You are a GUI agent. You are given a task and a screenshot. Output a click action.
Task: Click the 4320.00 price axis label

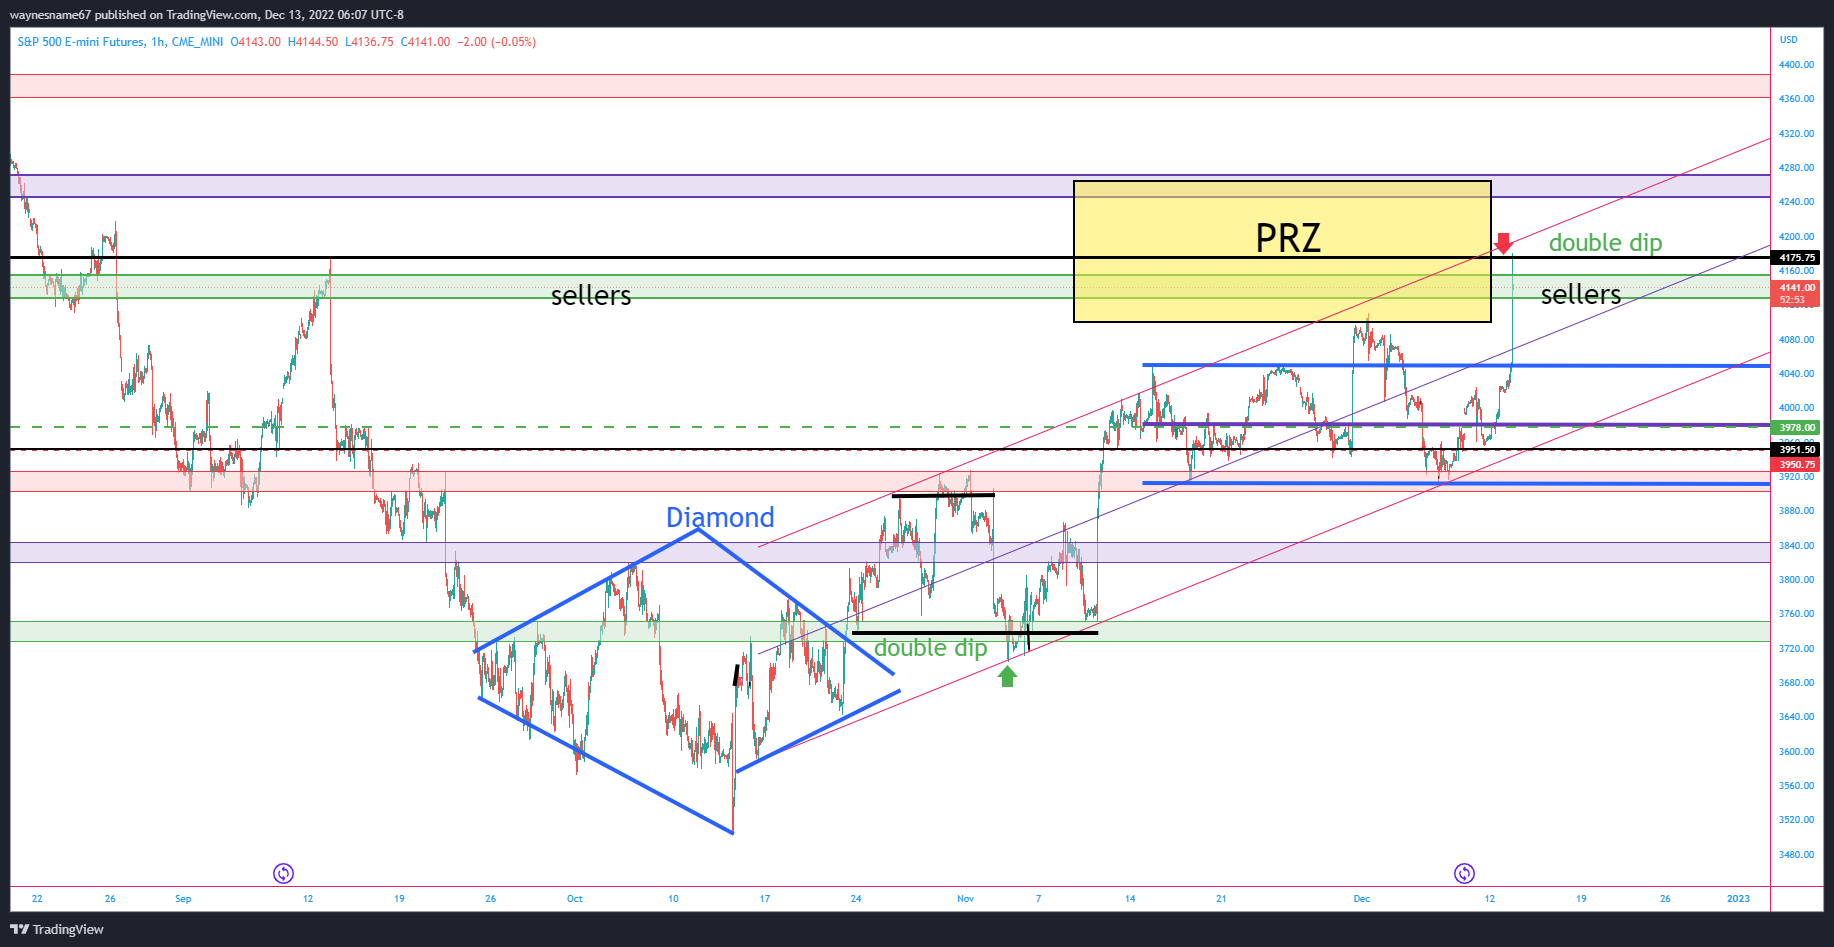tap(1796, 134)
